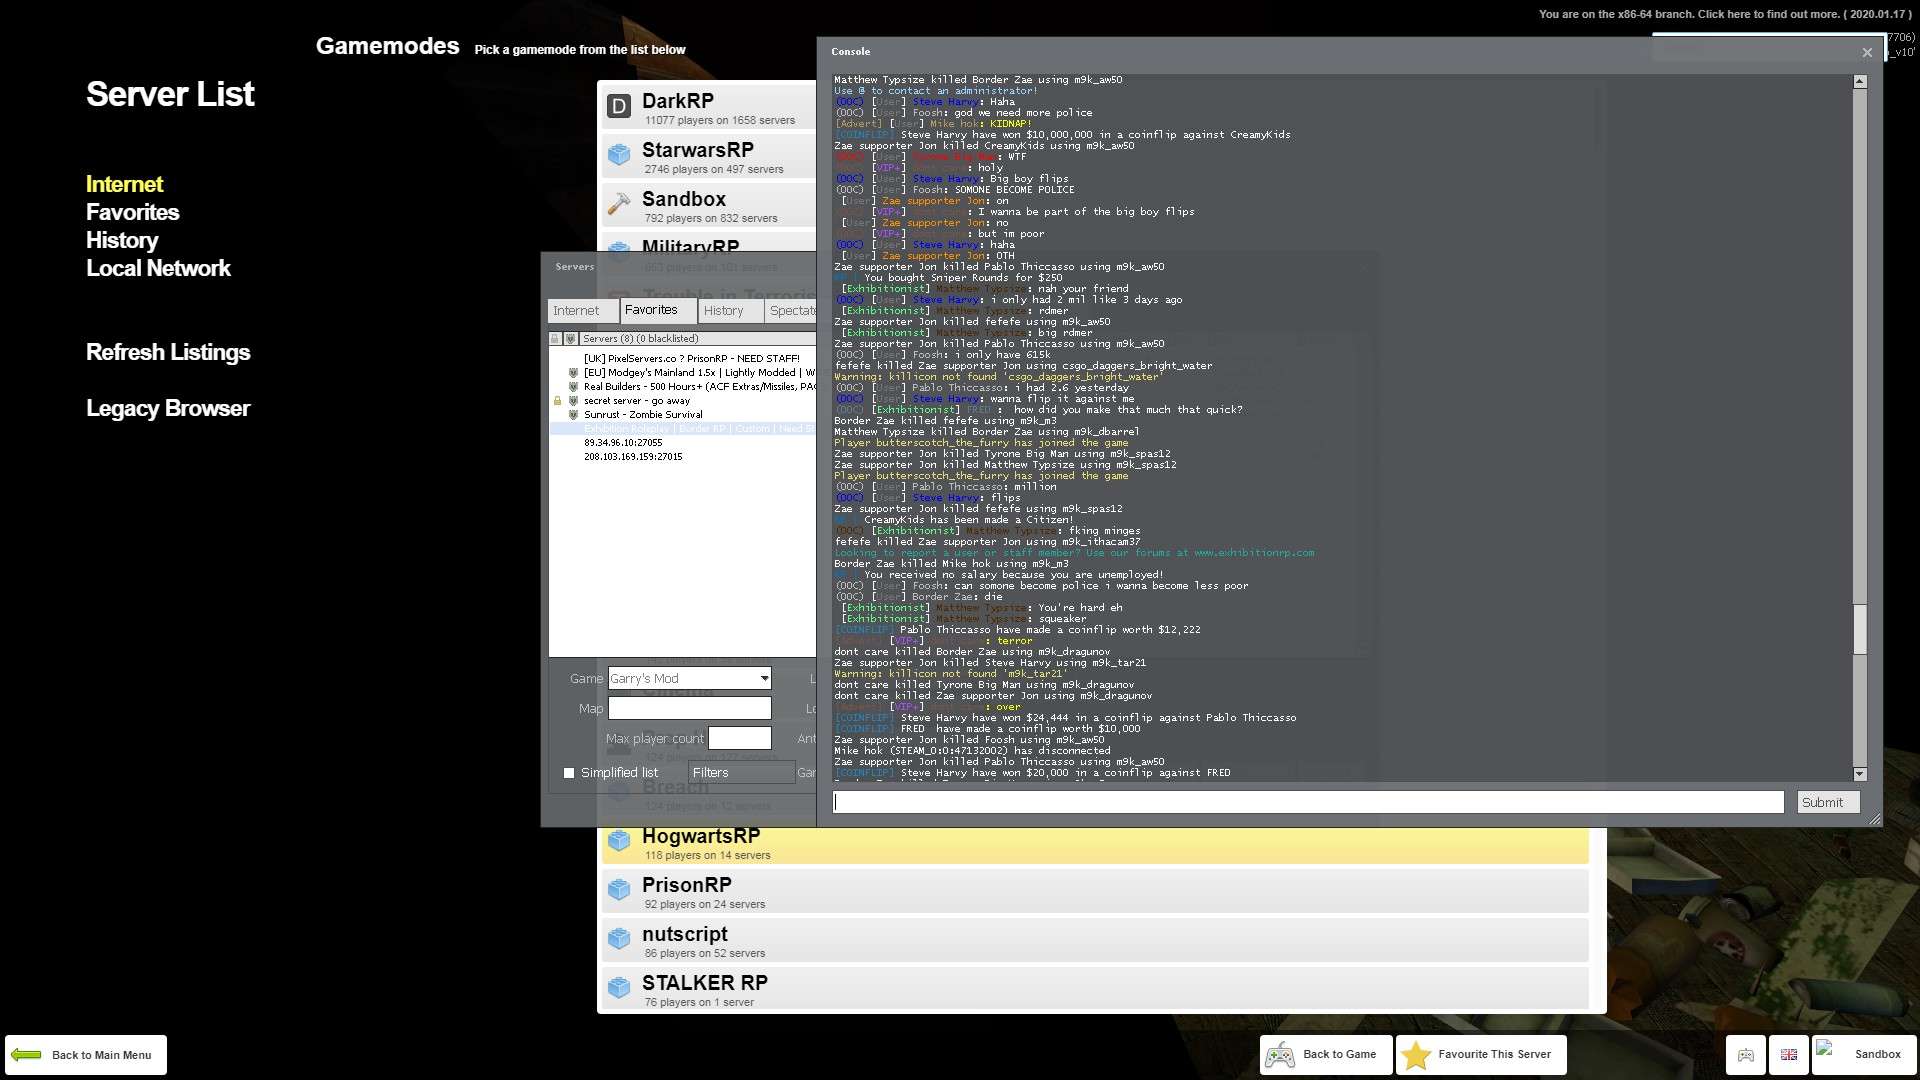Click the StarwarsRP blue cube icon
Screen dimensions: 1920x1080
coord(619,155)
